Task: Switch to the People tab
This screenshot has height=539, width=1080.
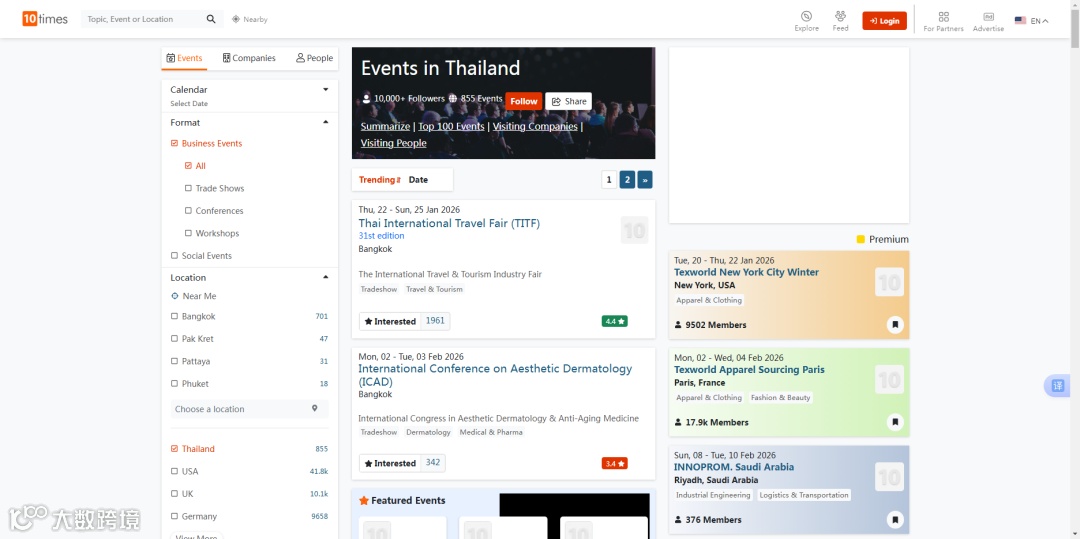Action: [314, 59]
